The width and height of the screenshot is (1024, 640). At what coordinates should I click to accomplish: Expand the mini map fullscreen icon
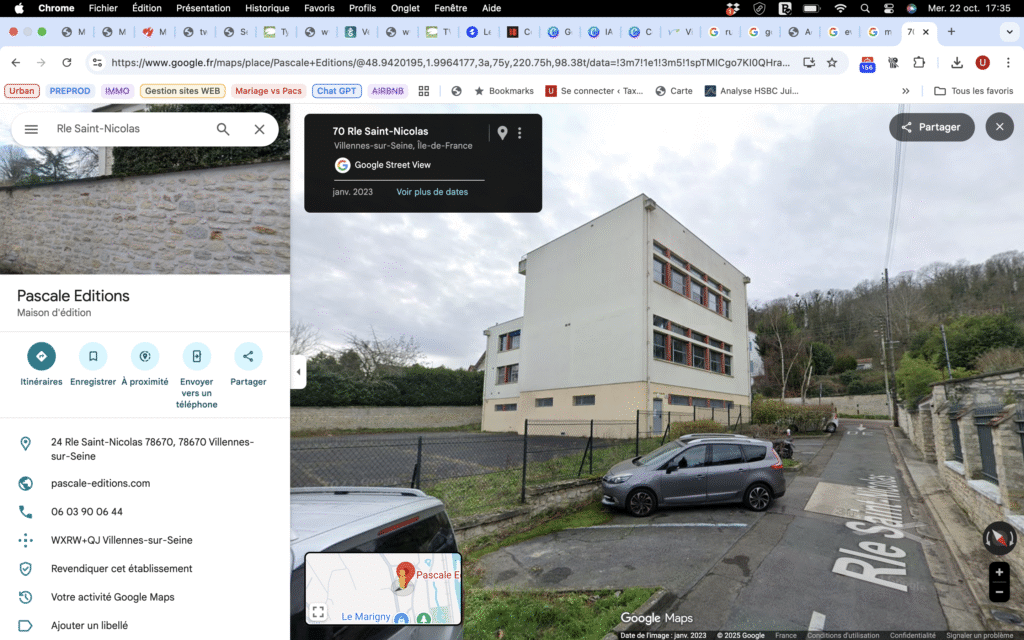tap(318, 611)
